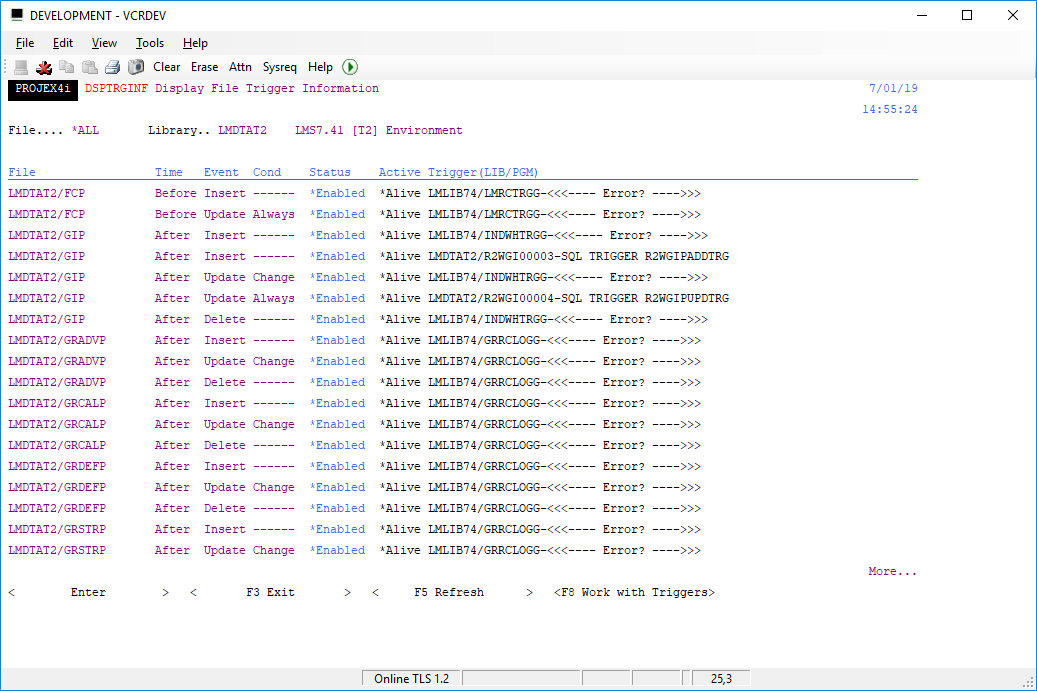Select LMDTAT2/FCP row with Before Update
The image size is (1037, 691).
coord(354,214)
